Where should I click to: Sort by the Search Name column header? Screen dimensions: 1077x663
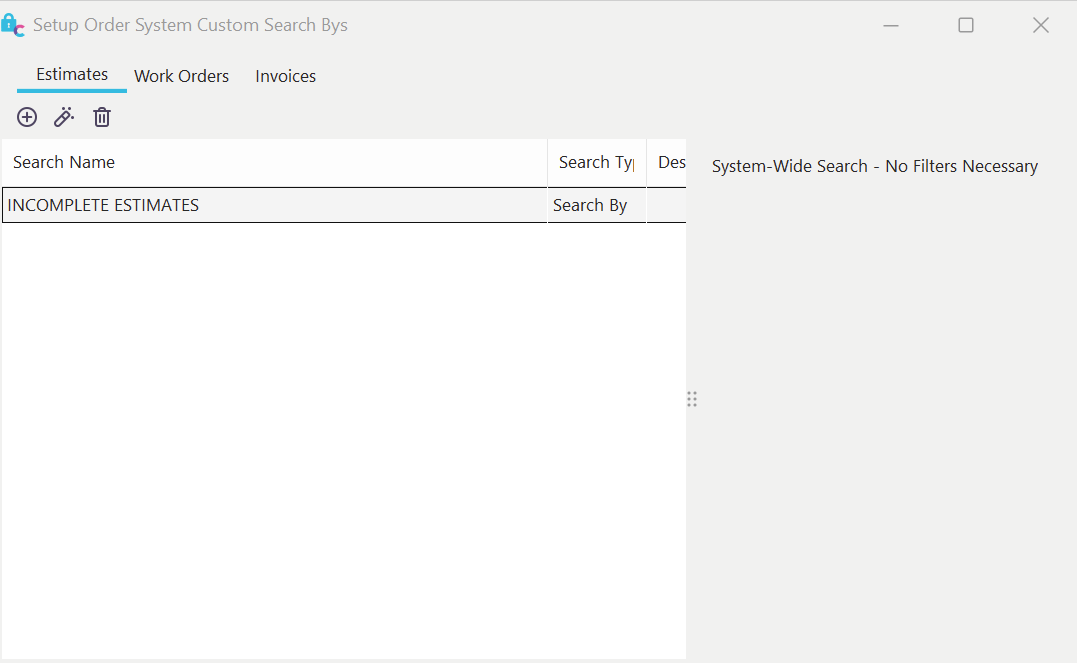64,162
